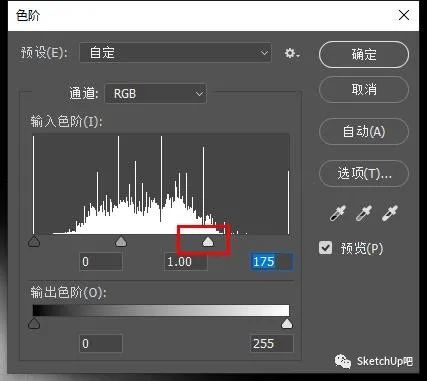Screen dimensions: 427x381
Task: Select the black point eyedropper
Action: (337, 213)
